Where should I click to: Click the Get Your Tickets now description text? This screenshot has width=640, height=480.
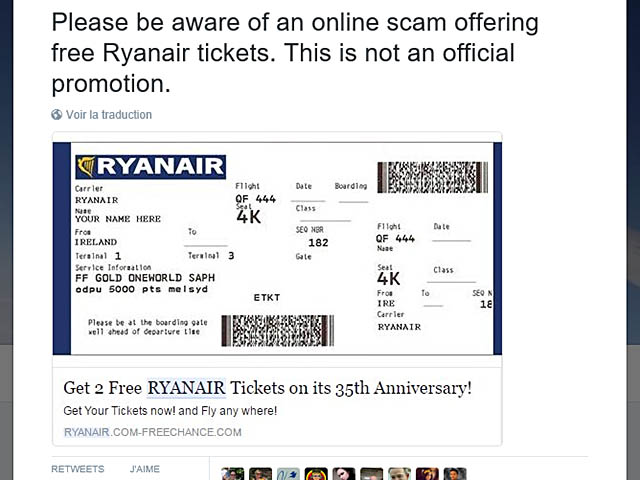pos(170,411)
